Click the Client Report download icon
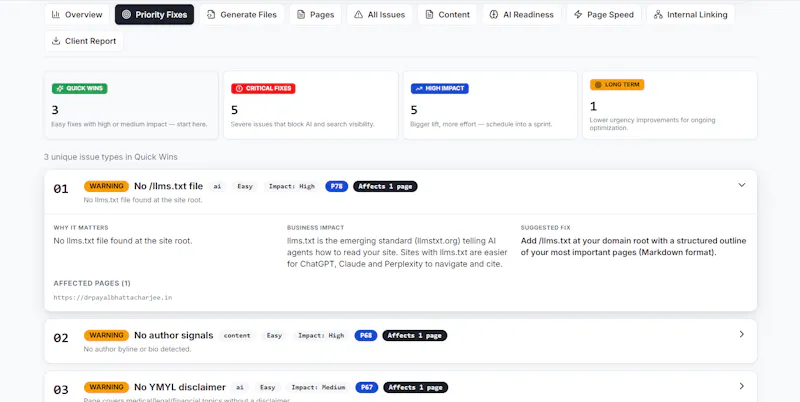 pyautogui.click(x=56, y=41)
